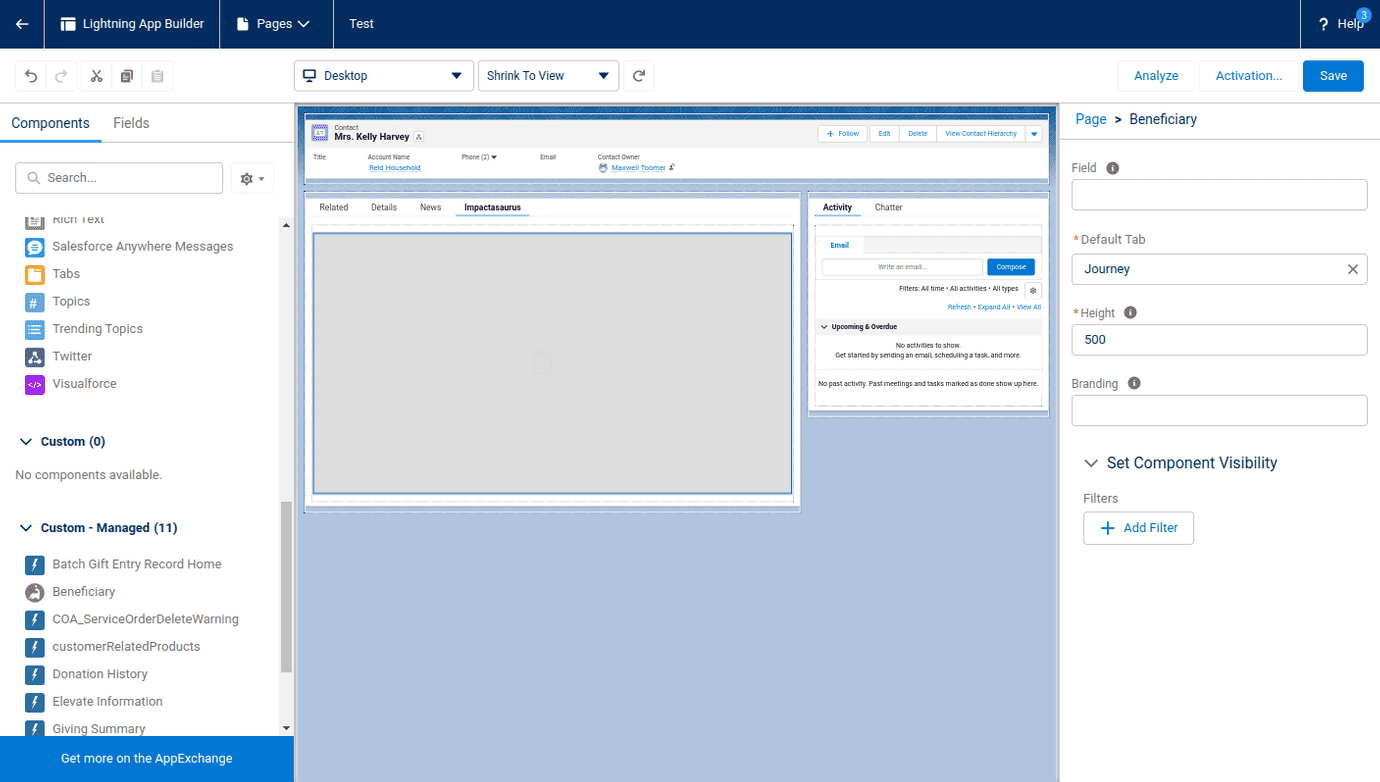Open the Desktop form factor dropdown
The height and width of the screenshot is (782, 1380).
383,75
